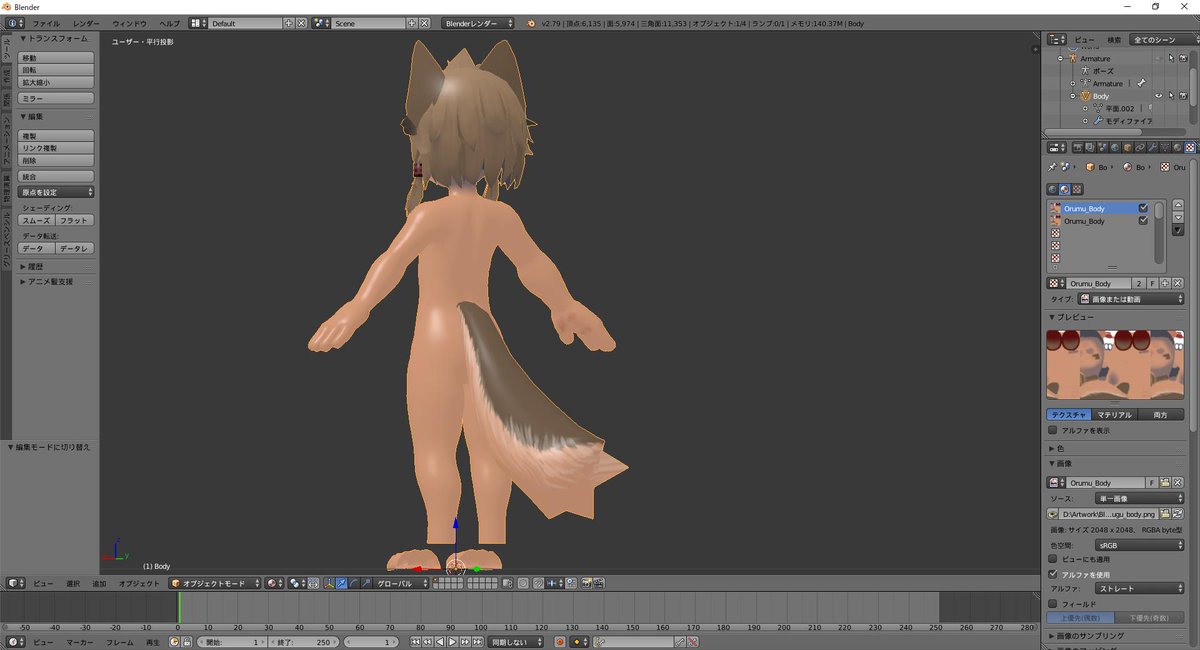Open the texture properties tab icon

pyautogui.click(x=1190, y=147)
